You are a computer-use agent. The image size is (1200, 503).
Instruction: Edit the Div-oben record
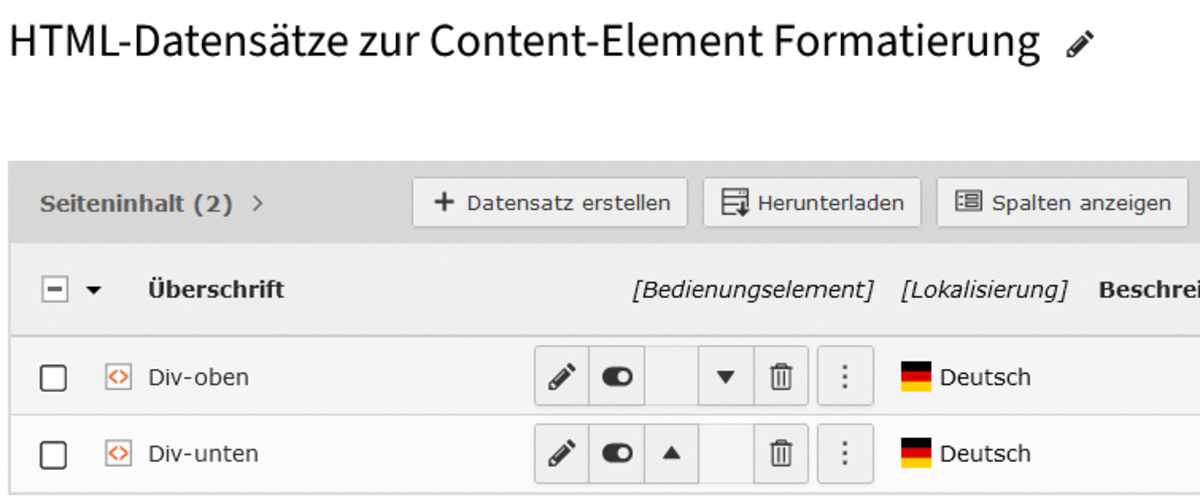coord(562,377)
